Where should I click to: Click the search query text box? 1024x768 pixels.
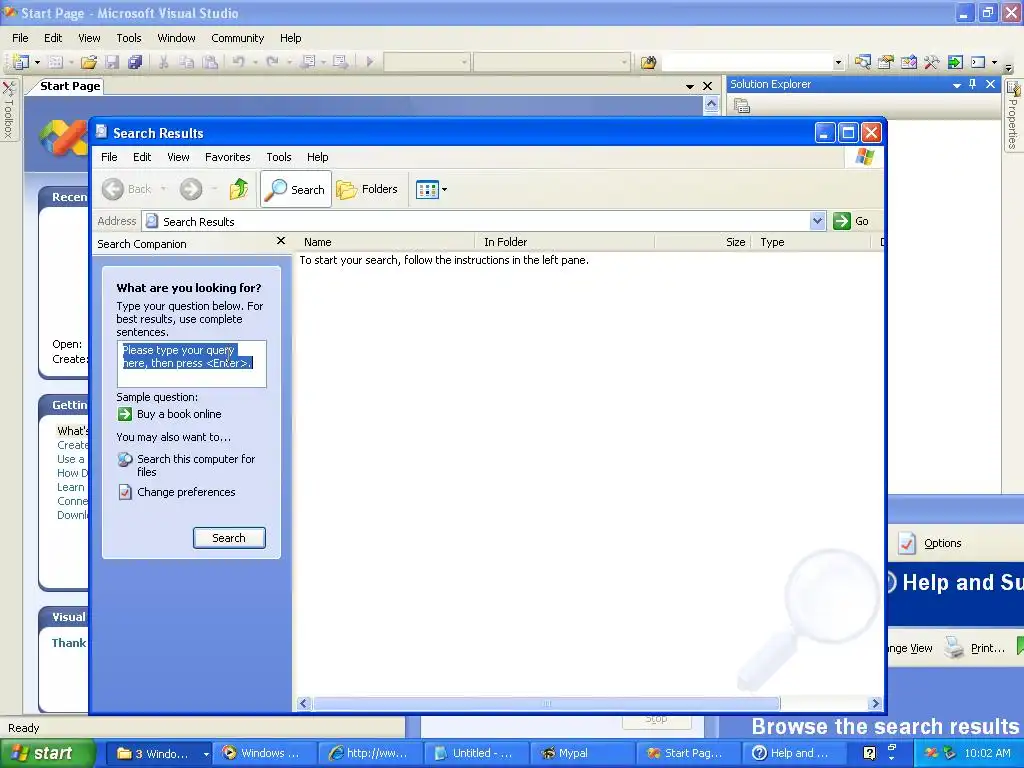(191, 364)
